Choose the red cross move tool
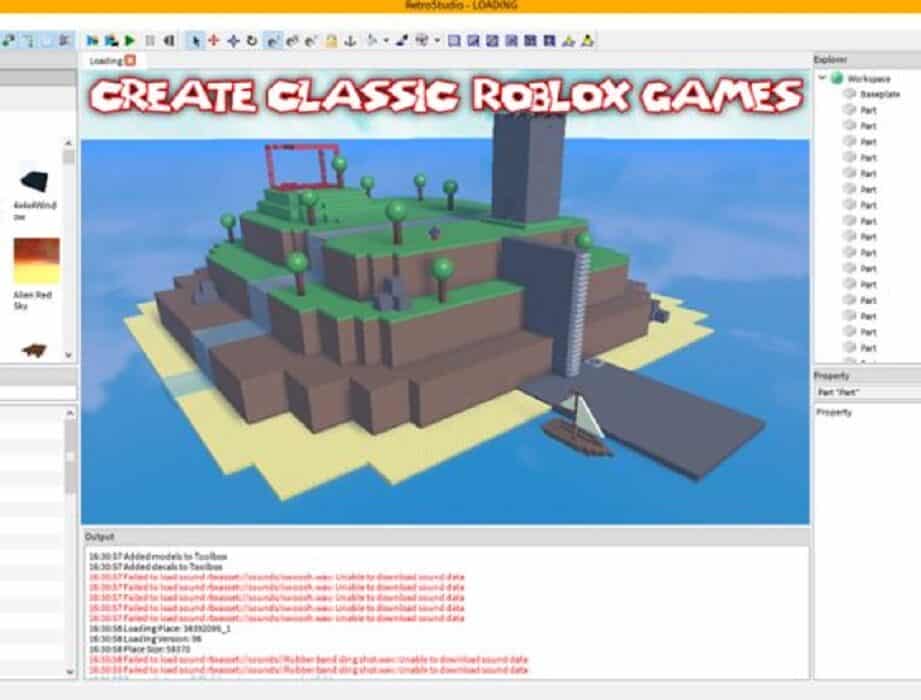The width and height of the screenshot is (921, 700). 214,41
